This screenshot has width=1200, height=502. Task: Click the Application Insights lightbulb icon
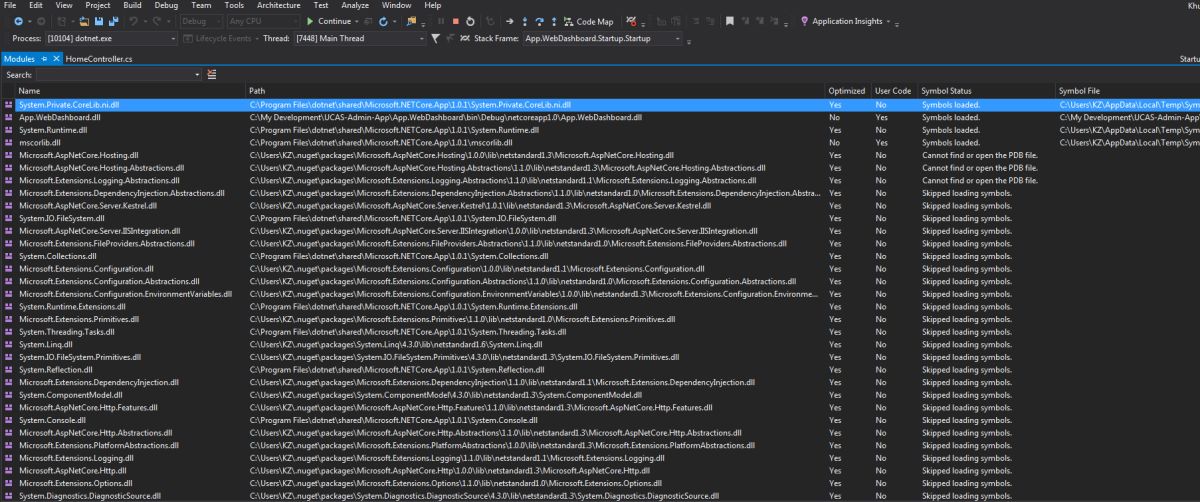coord(805,21)
